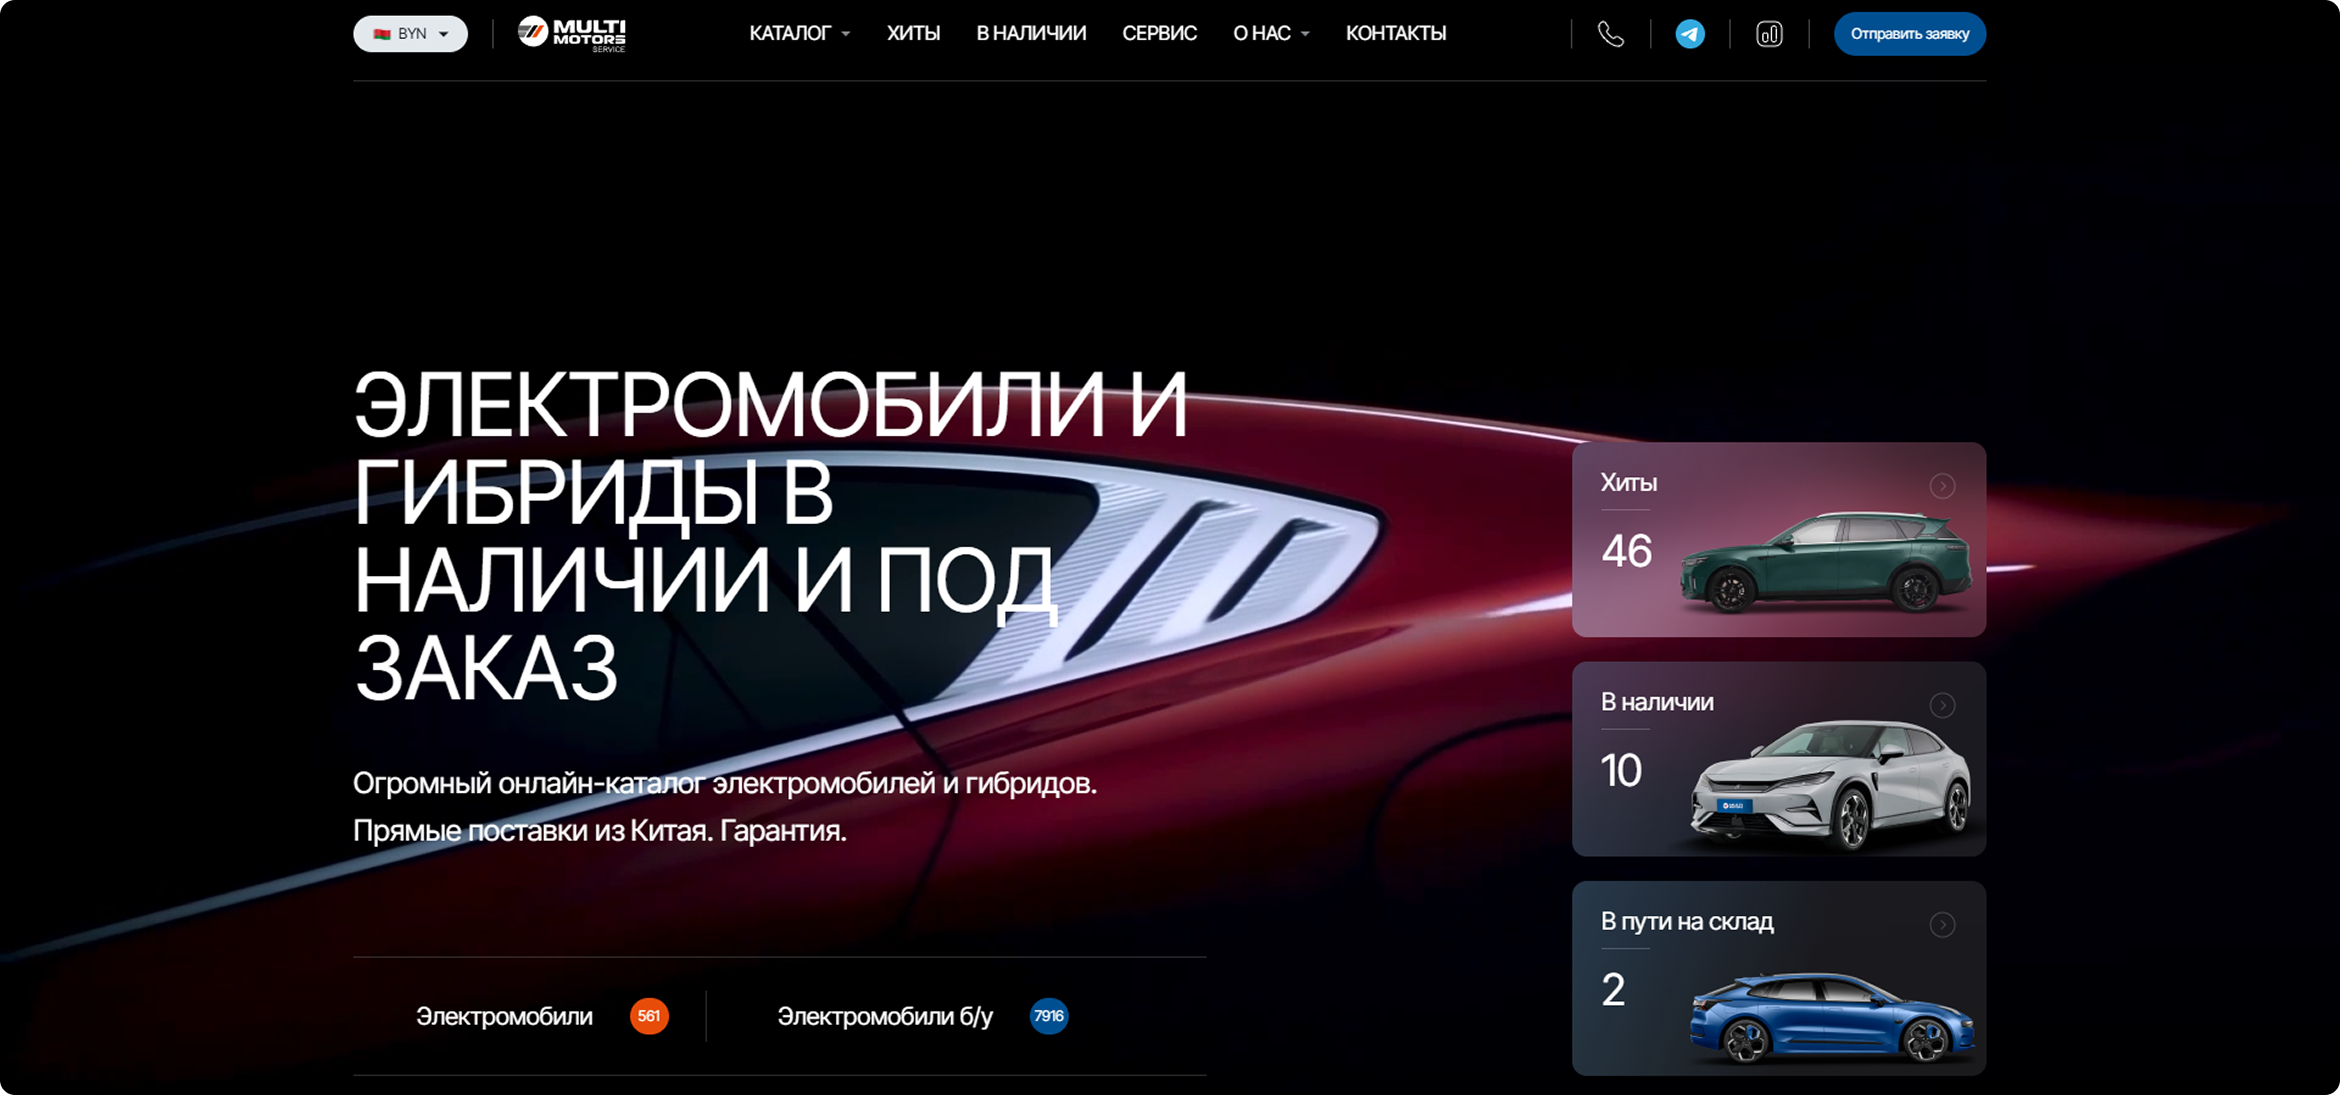Click arrow circle on Хиты card

pyautogui.click(x=1942, y=486)
